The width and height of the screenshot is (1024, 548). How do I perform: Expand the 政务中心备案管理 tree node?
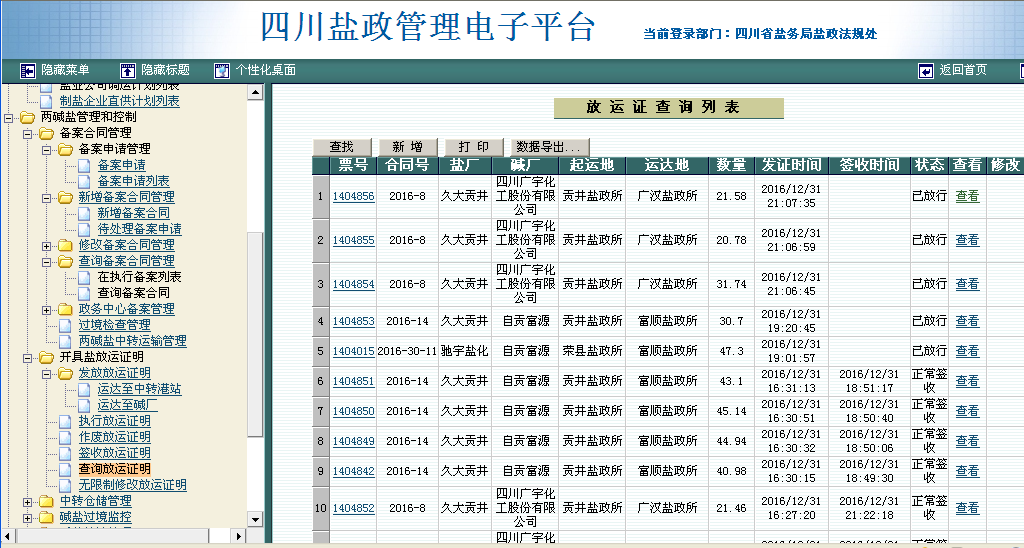(x=46, y=309)
